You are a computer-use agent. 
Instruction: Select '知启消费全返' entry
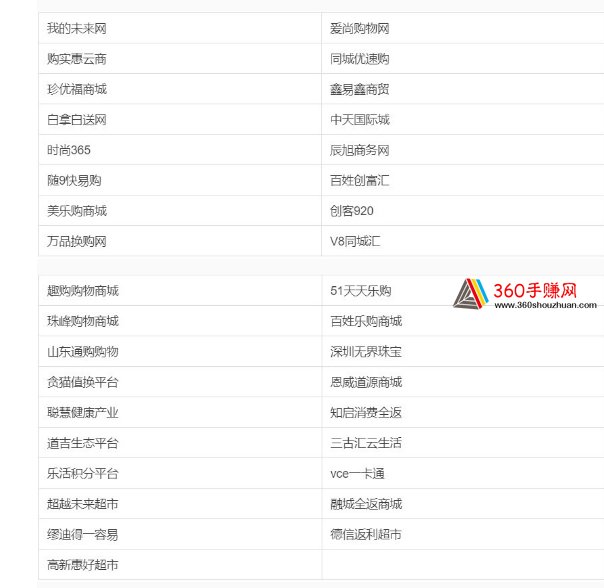tap(366, 412)
